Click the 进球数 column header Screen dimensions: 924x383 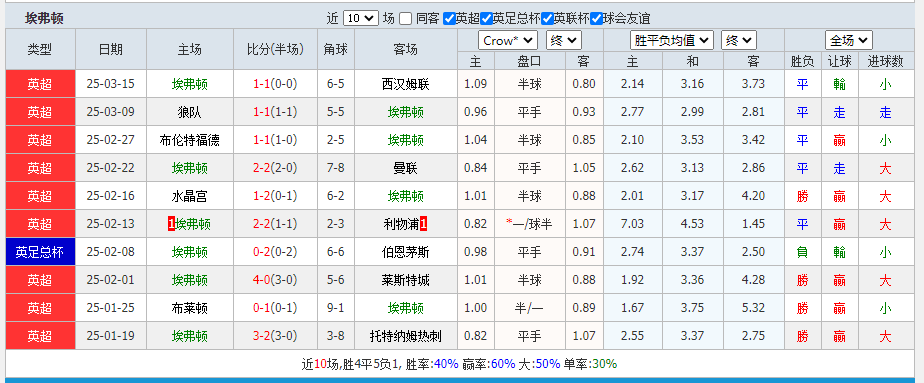[885, 61]
